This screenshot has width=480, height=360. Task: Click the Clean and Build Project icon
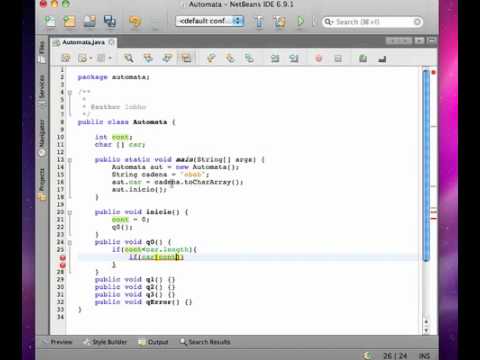pos(279,22)
